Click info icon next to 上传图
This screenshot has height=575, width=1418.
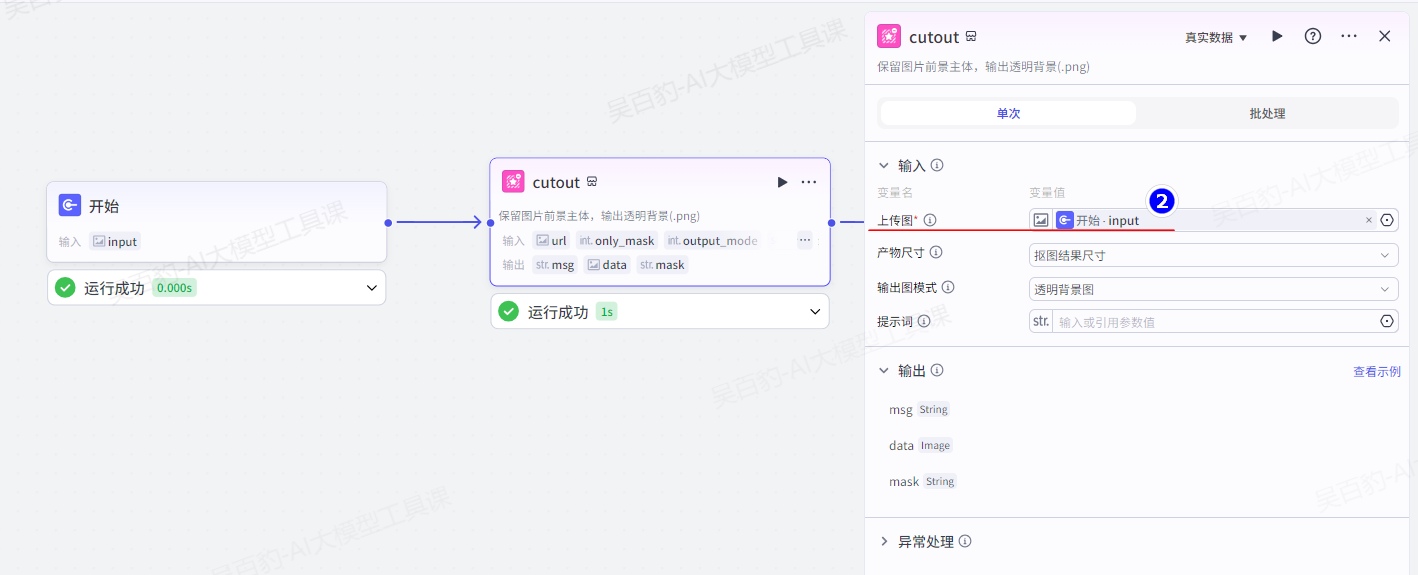click(x=930, y=220)
